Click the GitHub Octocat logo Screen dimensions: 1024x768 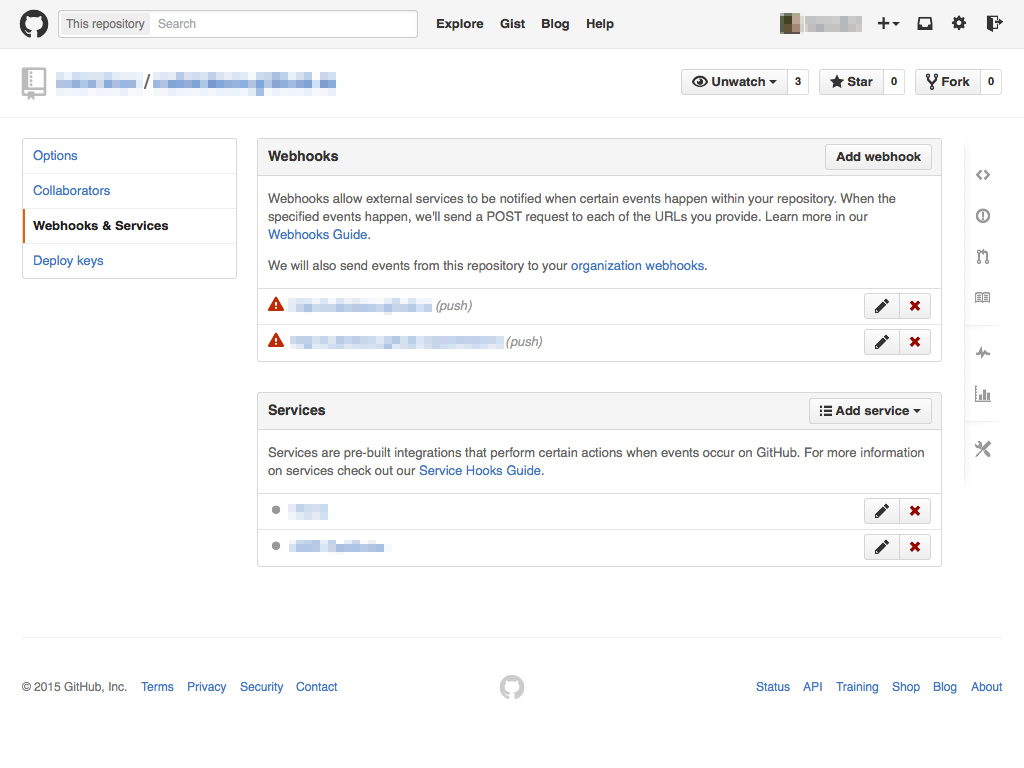click(33, 23)
